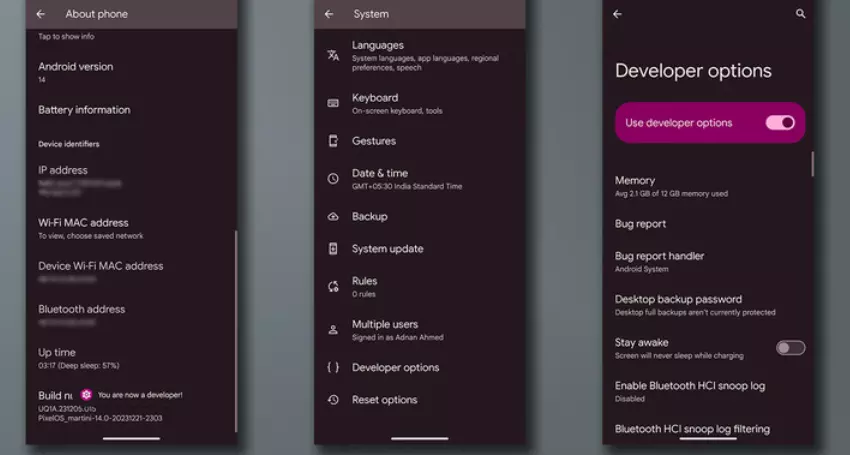Image resolution: width=850 pixels, height=455 pixels.
Task: Go back from the About phone screen
Action: pos(41,14)
